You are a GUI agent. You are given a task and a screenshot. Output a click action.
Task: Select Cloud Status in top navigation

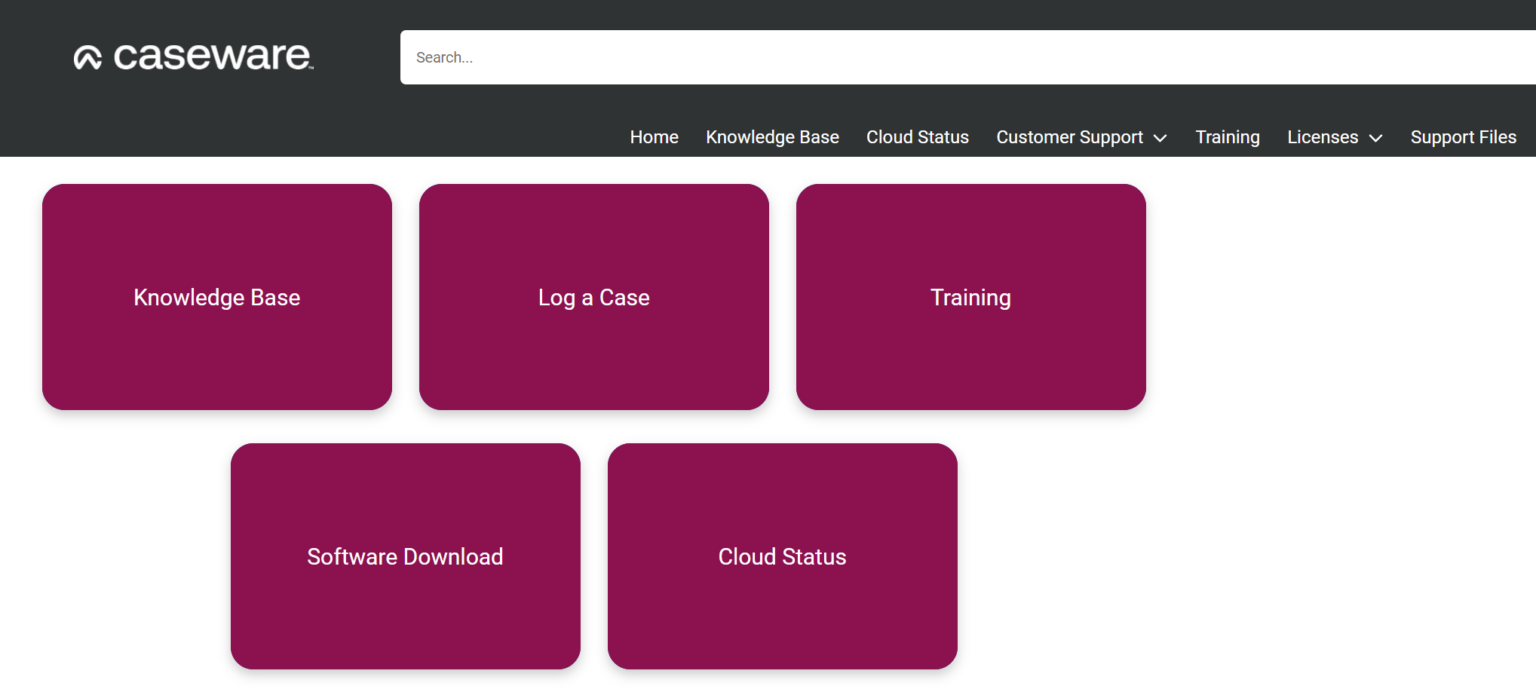[917, 137]
